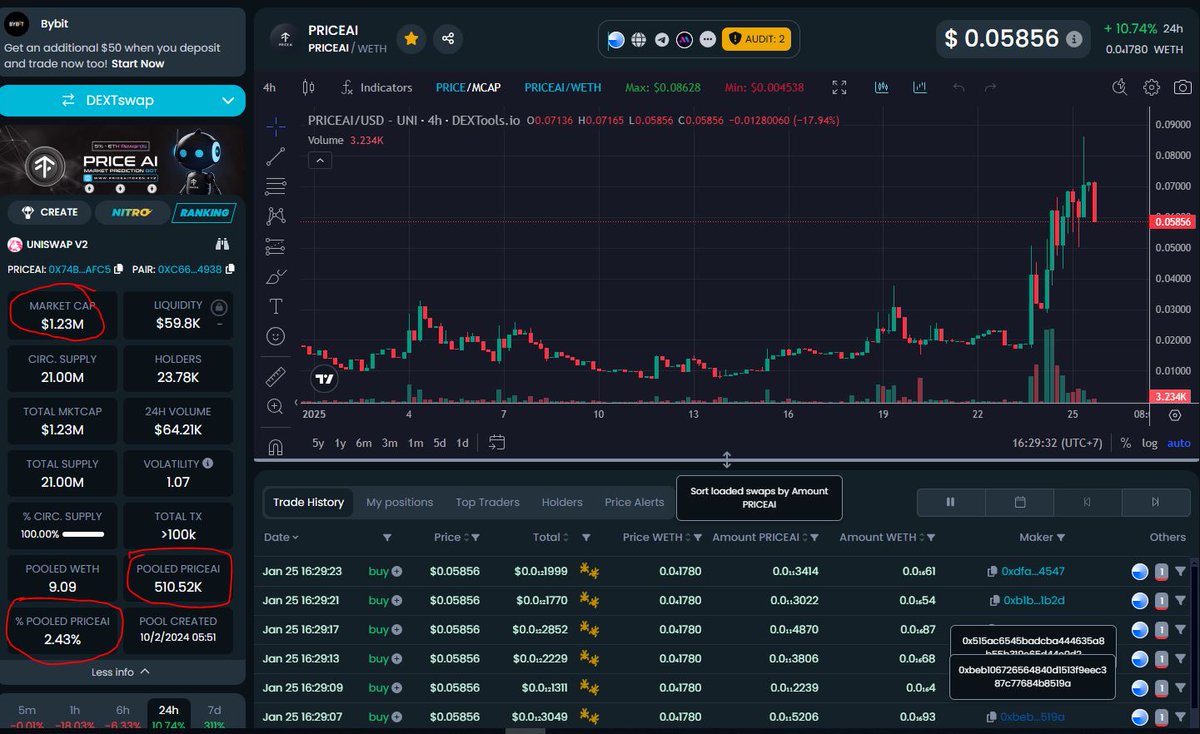Select the brush drawing tool

(275, 276)
